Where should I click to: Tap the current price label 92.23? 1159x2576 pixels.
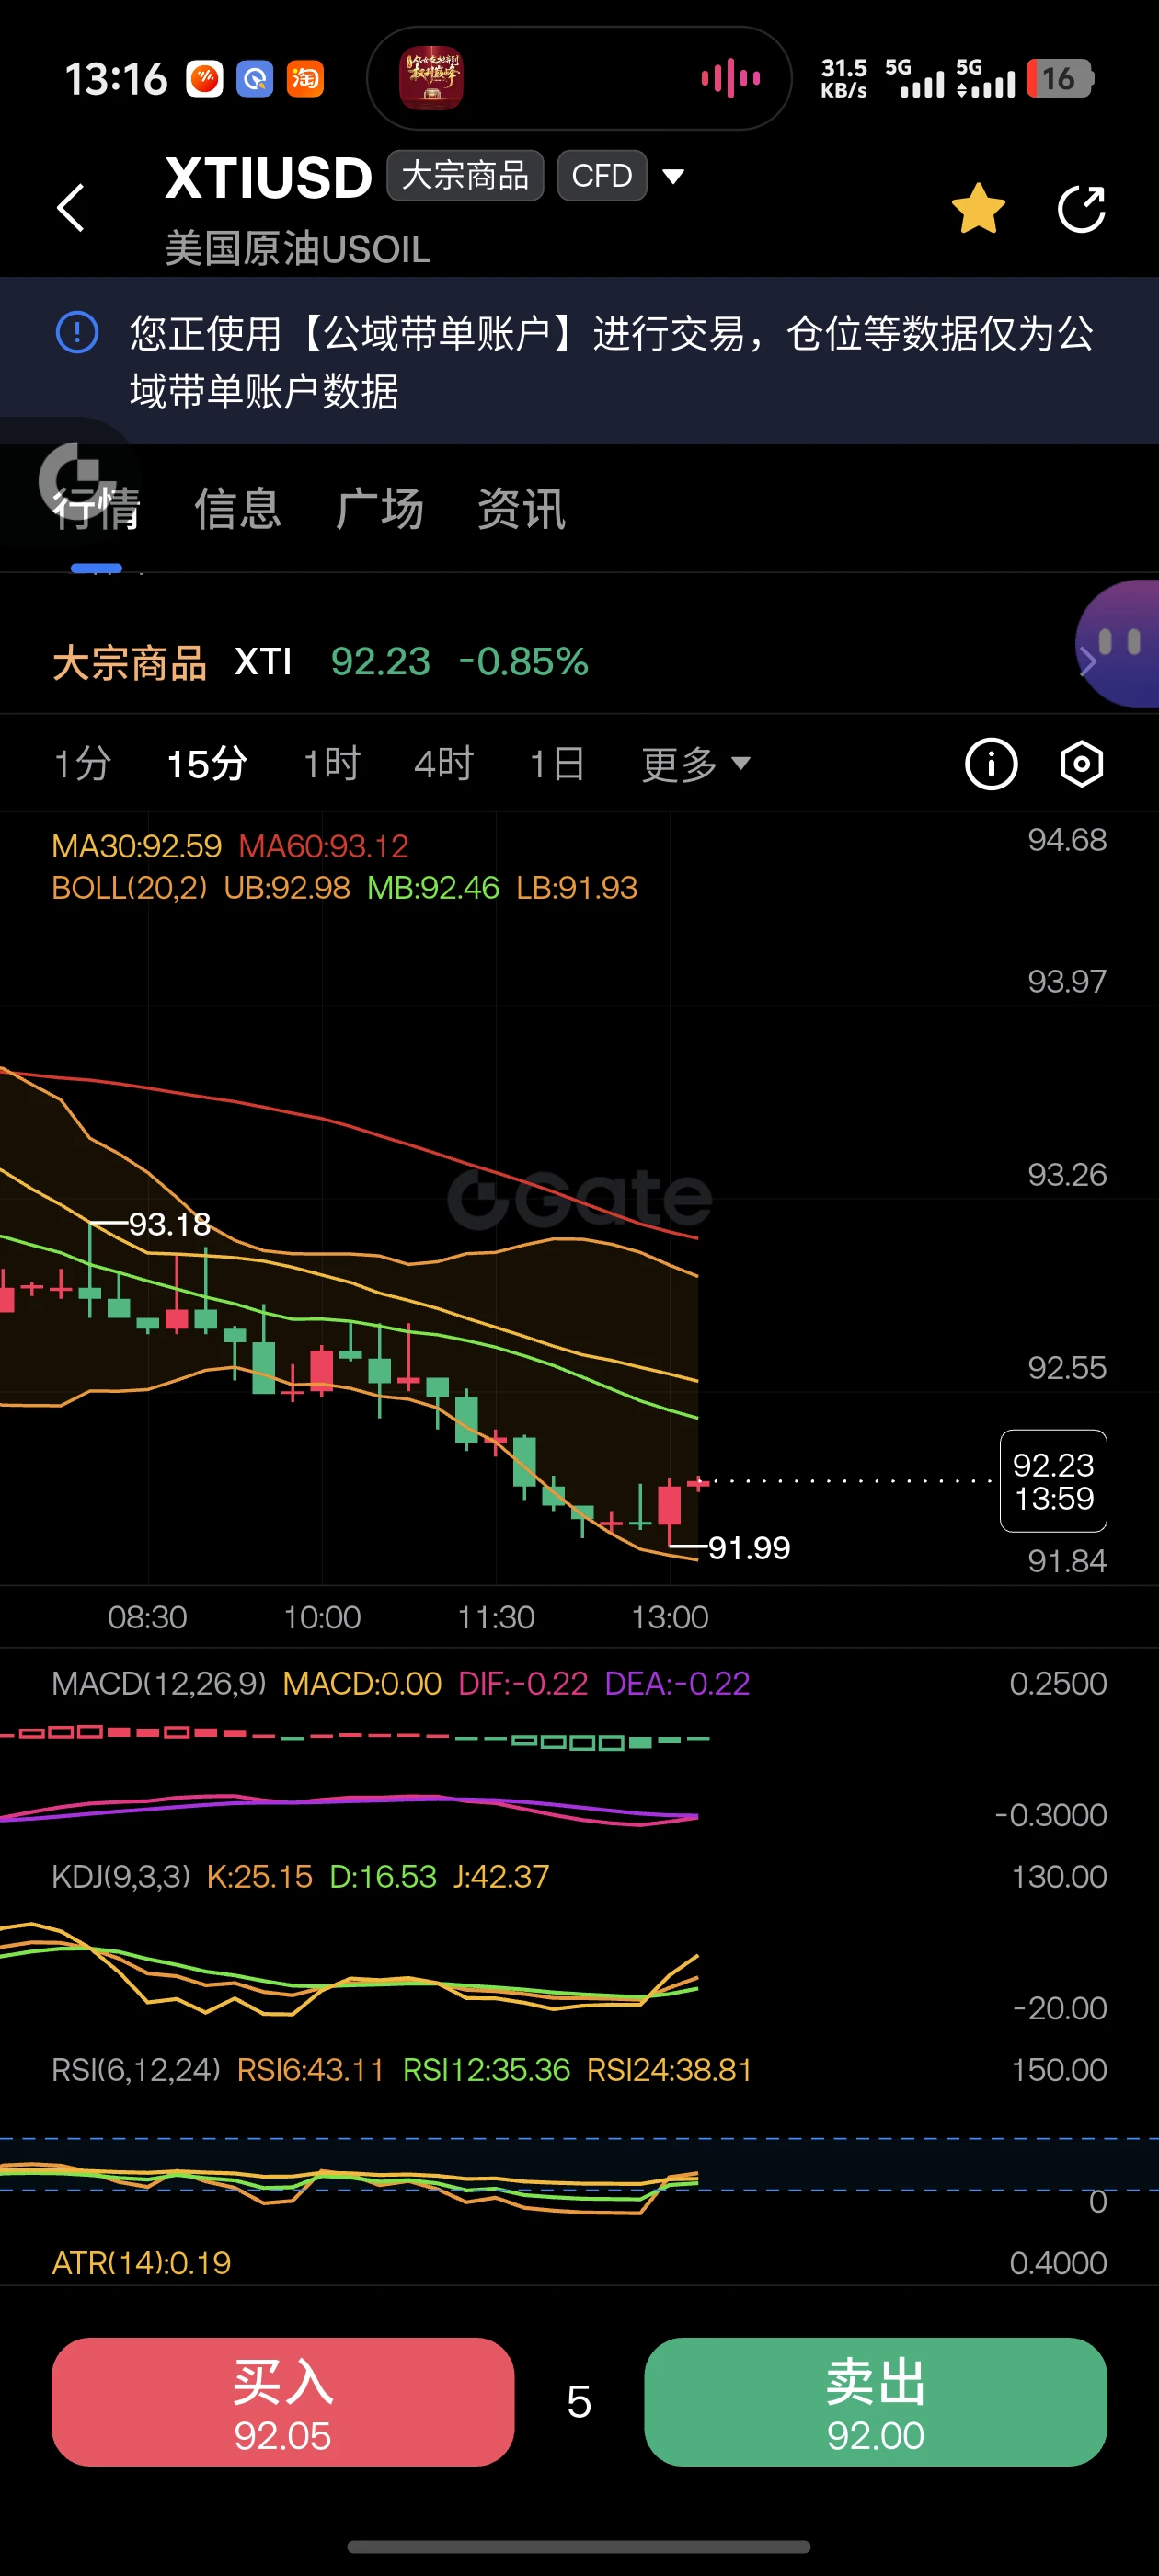[1053, 1481]
